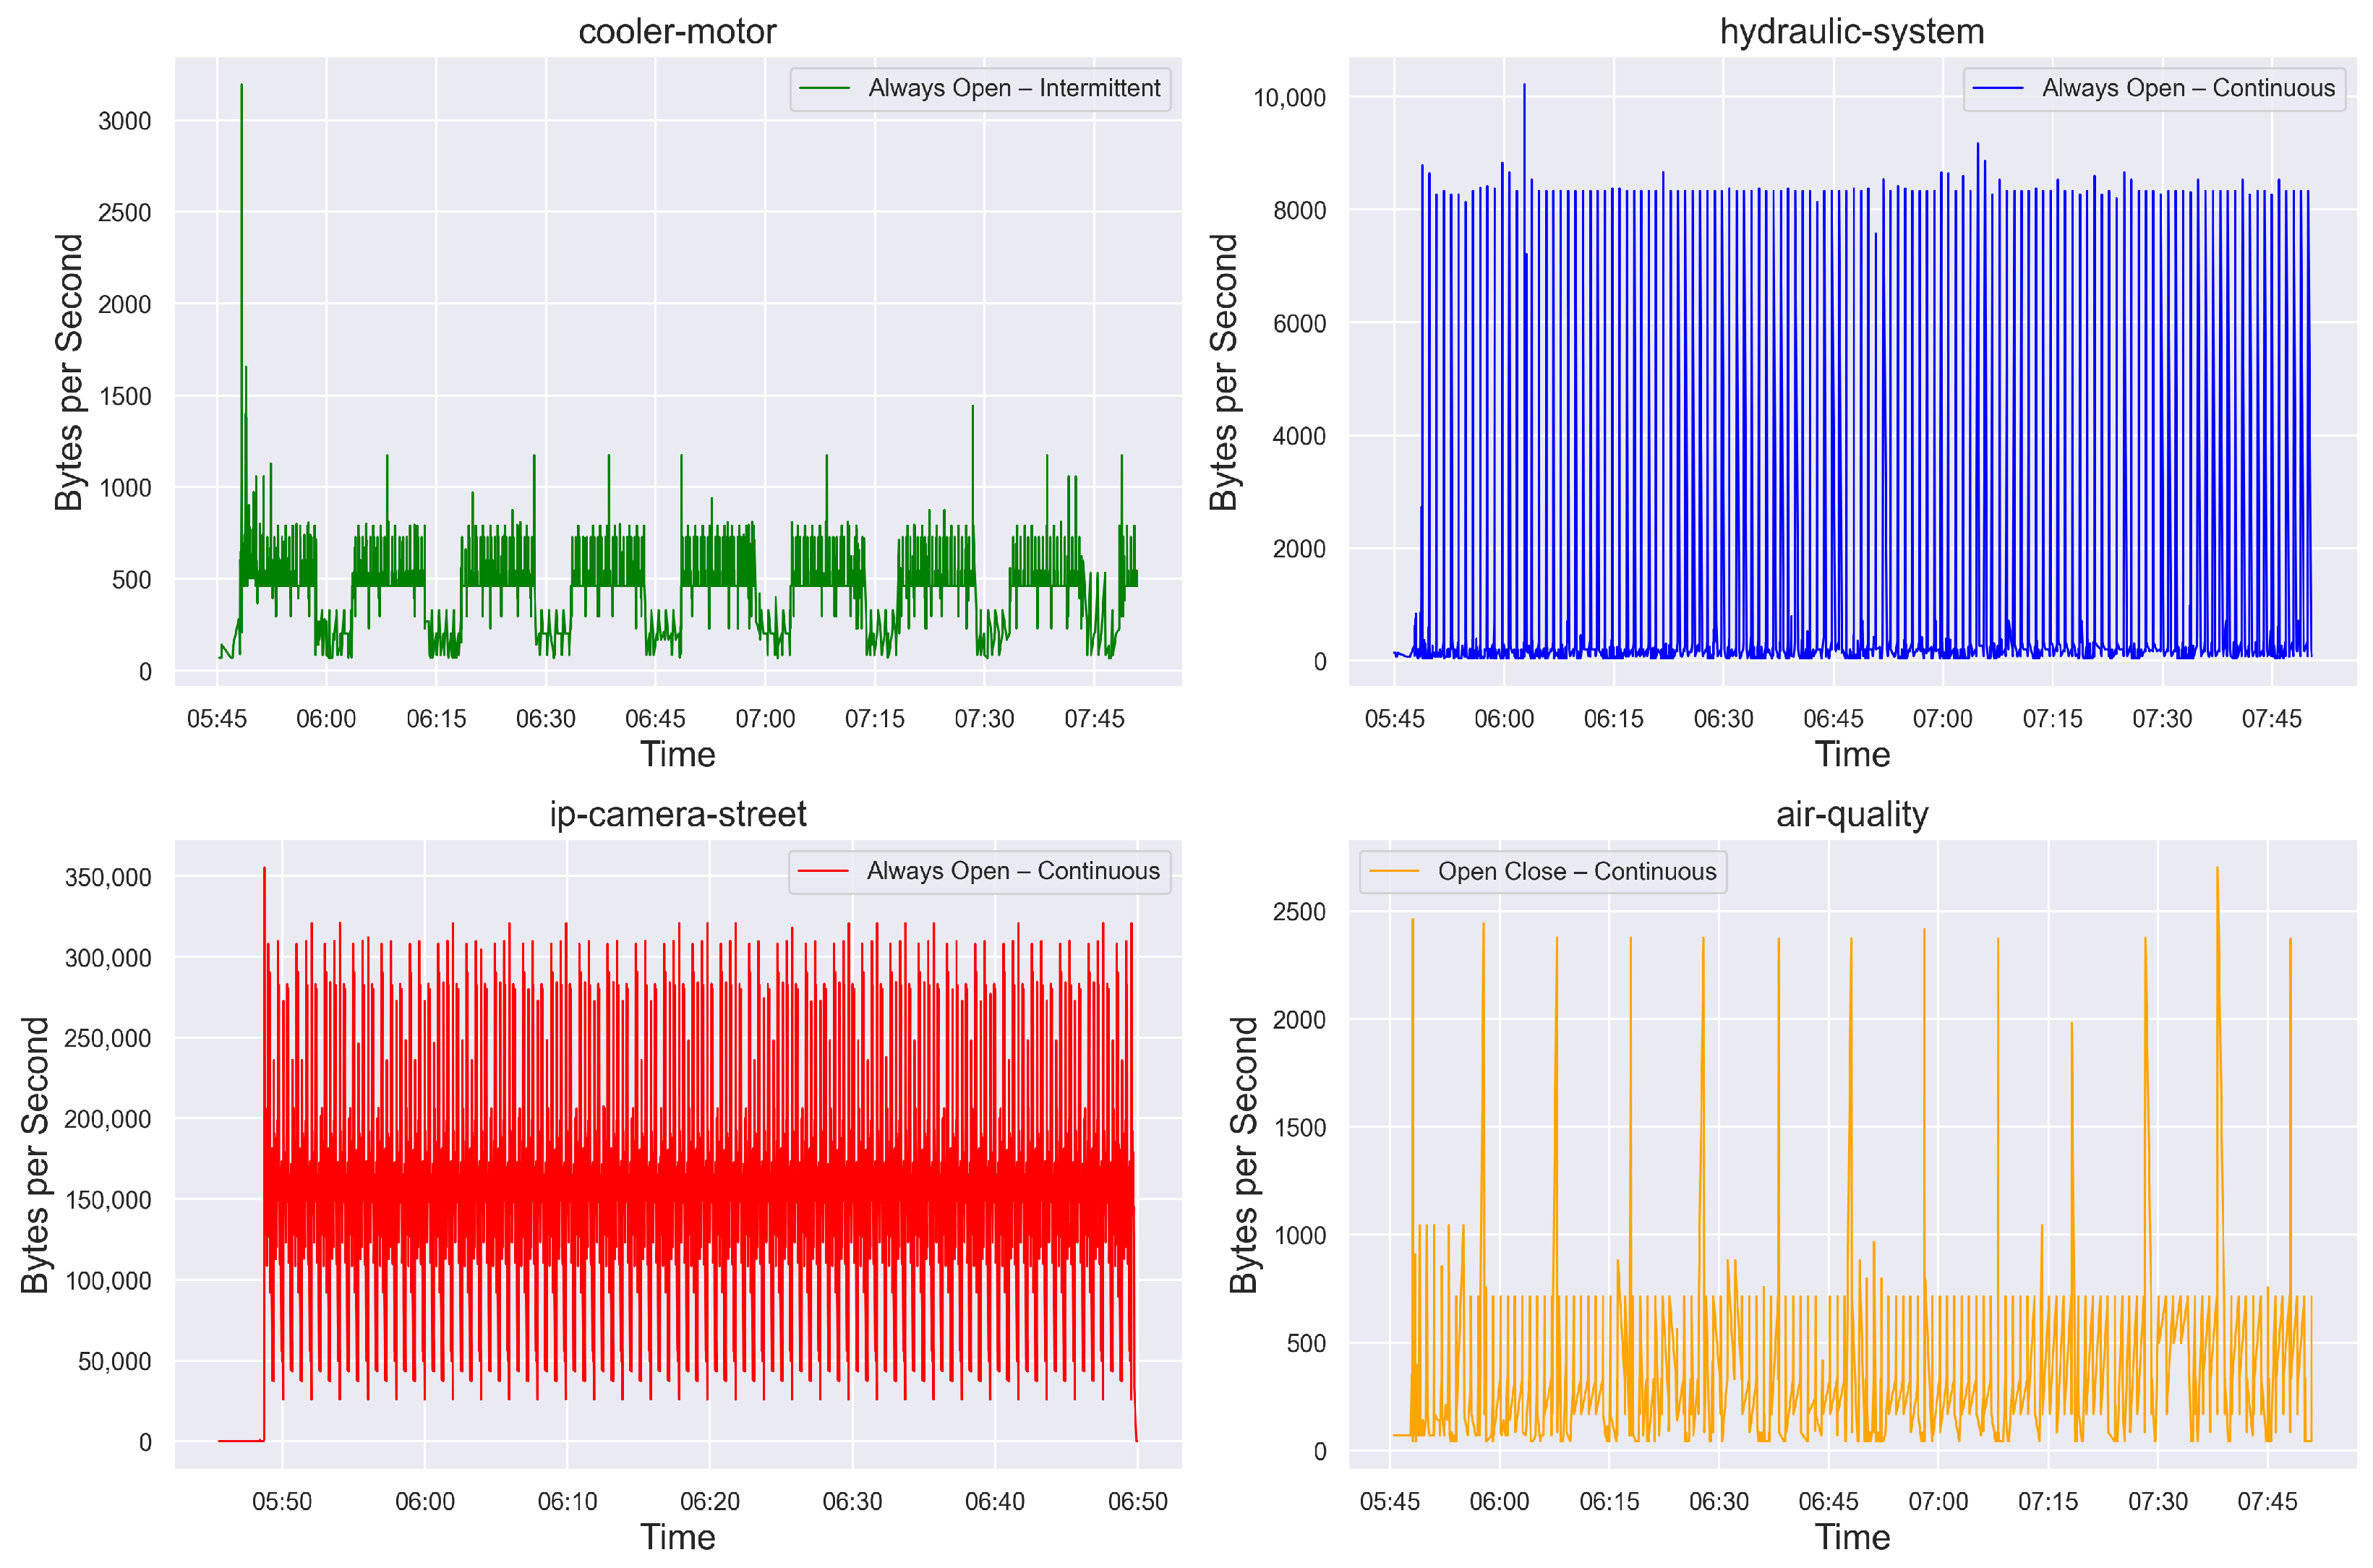The image size is (2373, 1568).
Task: Click the 06:15 tick on air-quality x-axis
Action: 1609,1502
